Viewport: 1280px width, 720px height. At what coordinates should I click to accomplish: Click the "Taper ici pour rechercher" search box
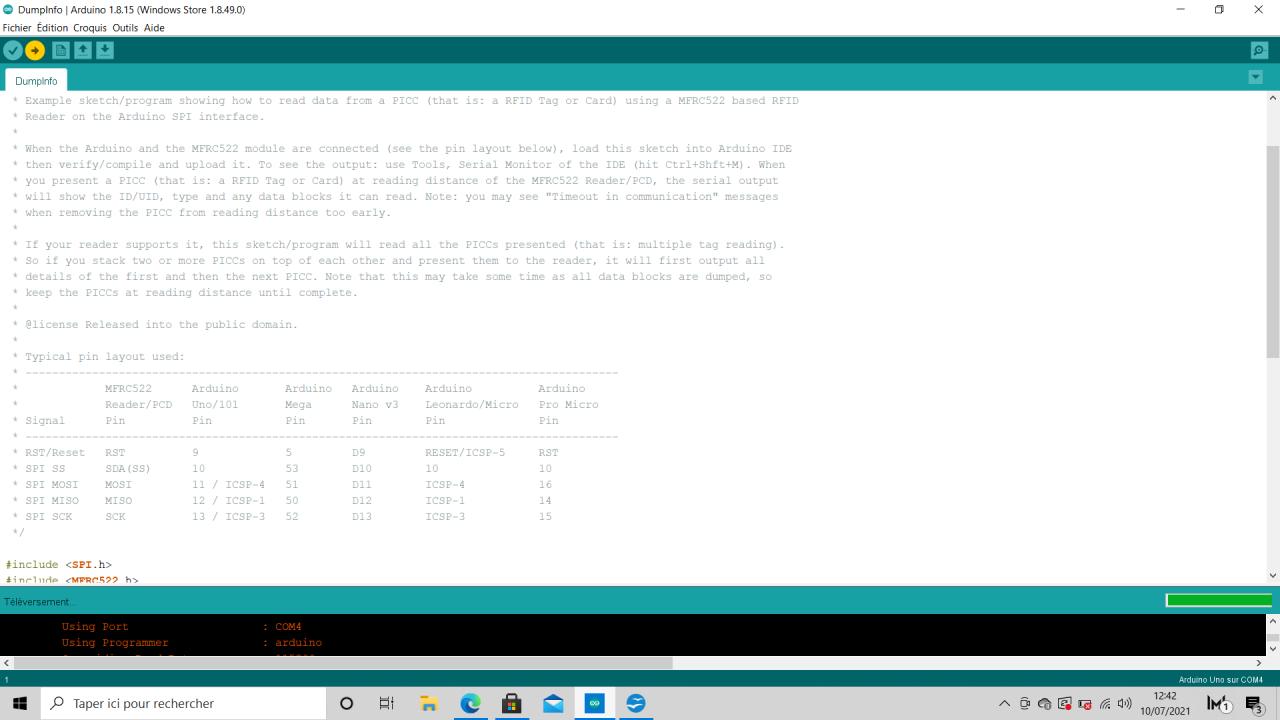point(183,704)
